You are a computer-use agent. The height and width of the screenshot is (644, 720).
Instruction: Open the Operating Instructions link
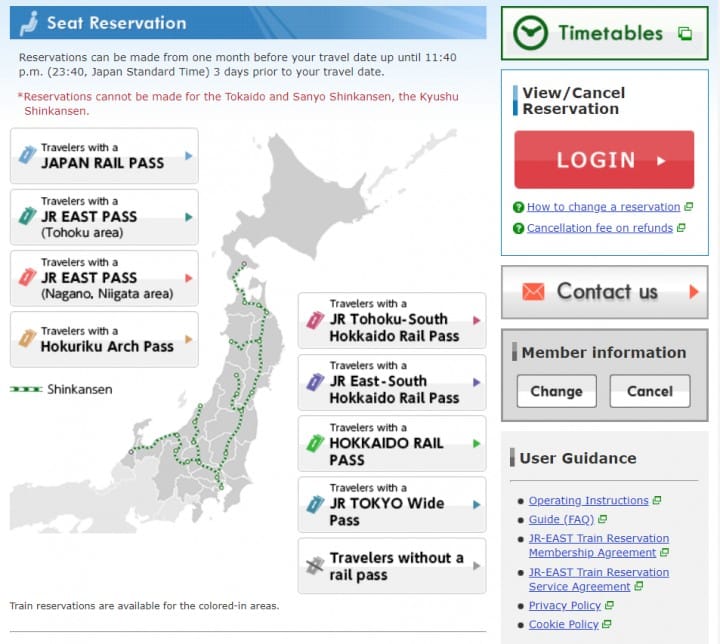coord(588,500)
